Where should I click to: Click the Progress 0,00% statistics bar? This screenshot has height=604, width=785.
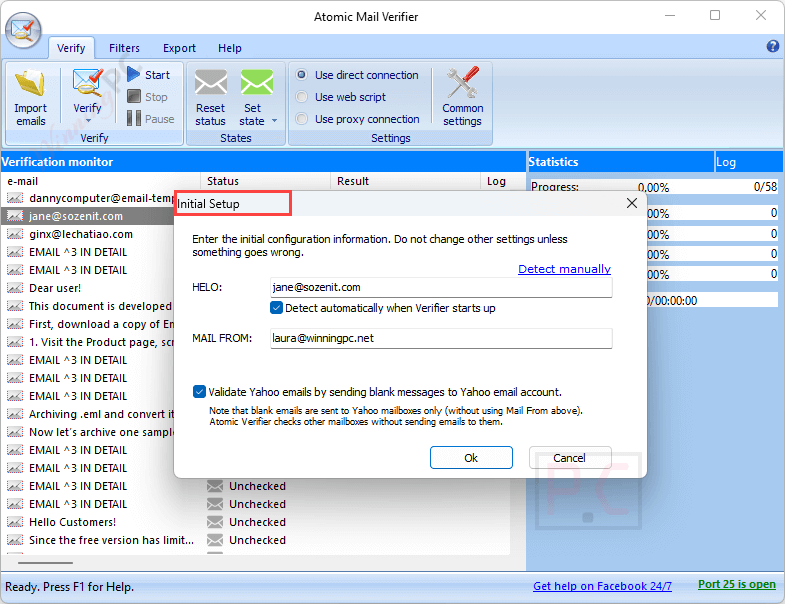pyautogui.click(x=654, y=187)
